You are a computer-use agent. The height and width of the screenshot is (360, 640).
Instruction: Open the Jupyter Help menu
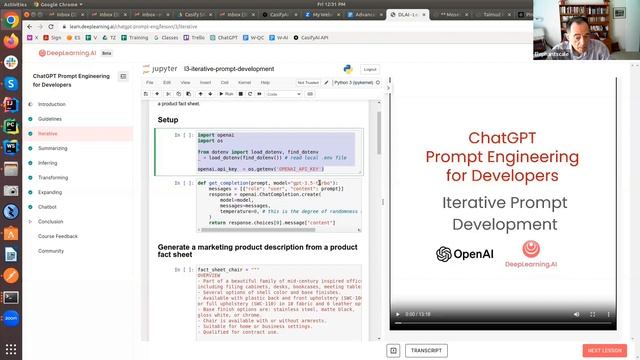click(265, 82)
